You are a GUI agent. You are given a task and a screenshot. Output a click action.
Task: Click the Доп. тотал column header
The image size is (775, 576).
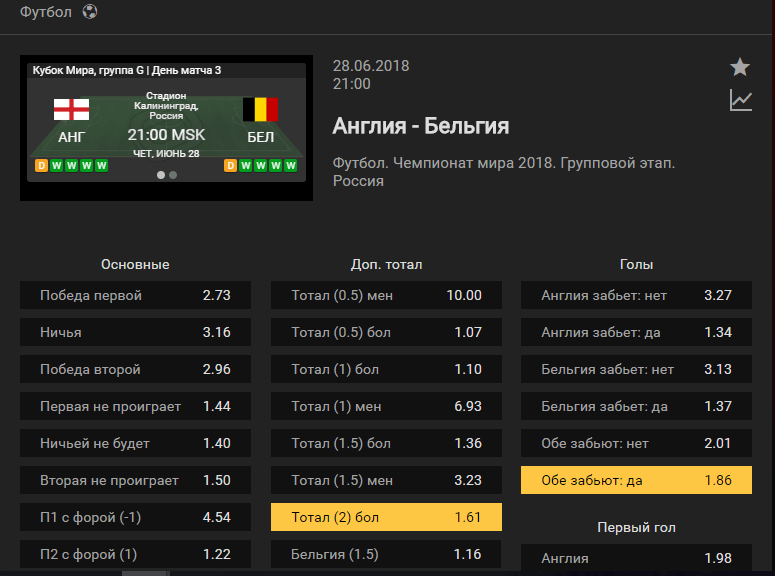click(x=387, y=265)
